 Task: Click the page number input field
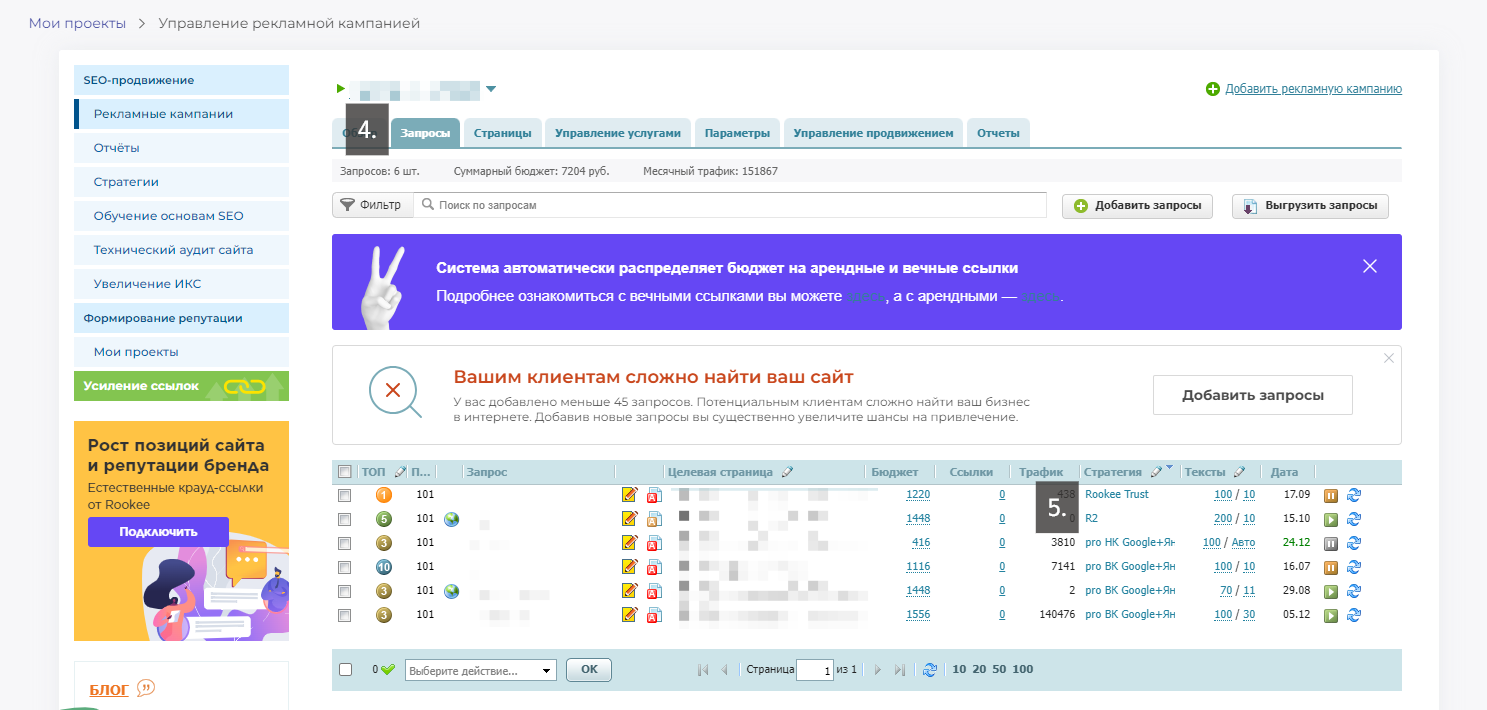click(x=816, y=669)
